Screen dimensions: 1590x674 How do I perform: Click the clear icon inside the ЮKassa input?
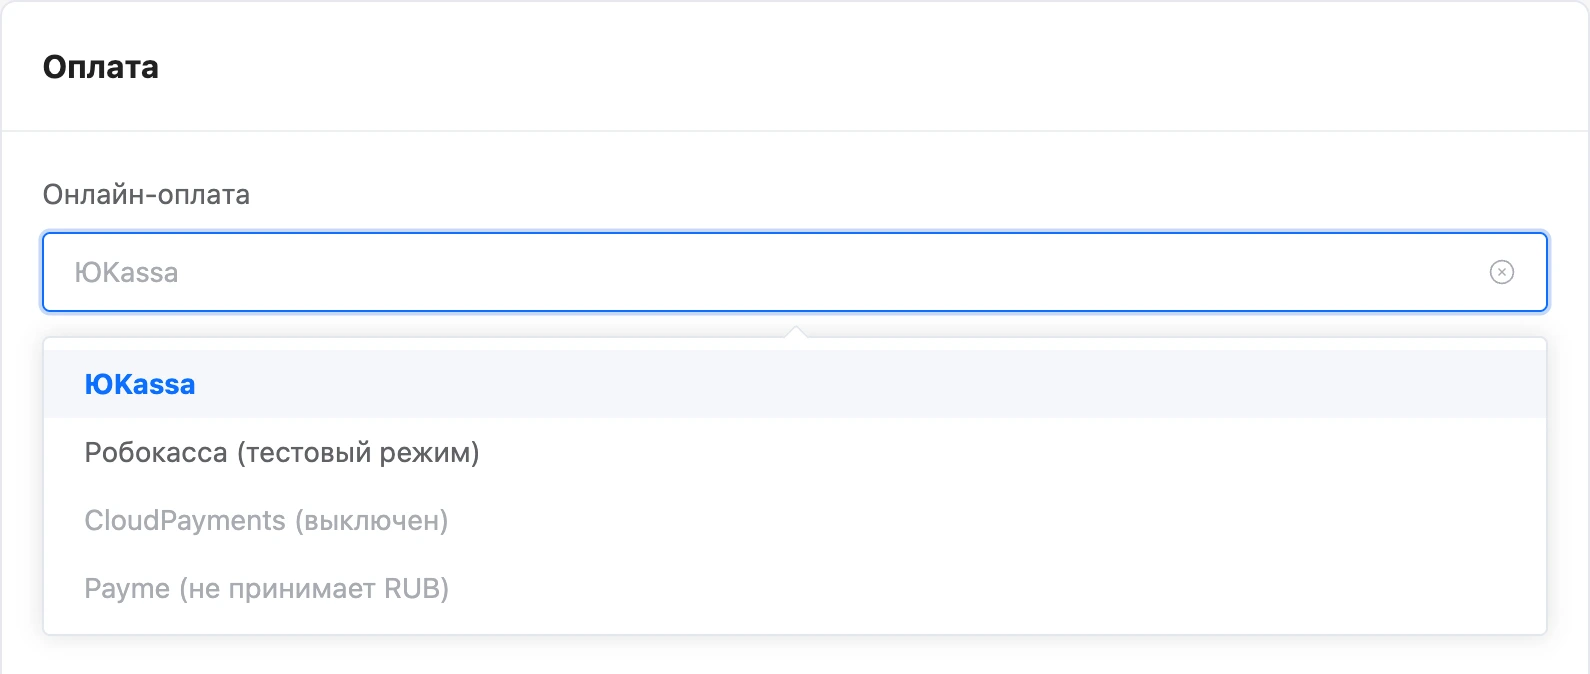(x=1501, y=272)
